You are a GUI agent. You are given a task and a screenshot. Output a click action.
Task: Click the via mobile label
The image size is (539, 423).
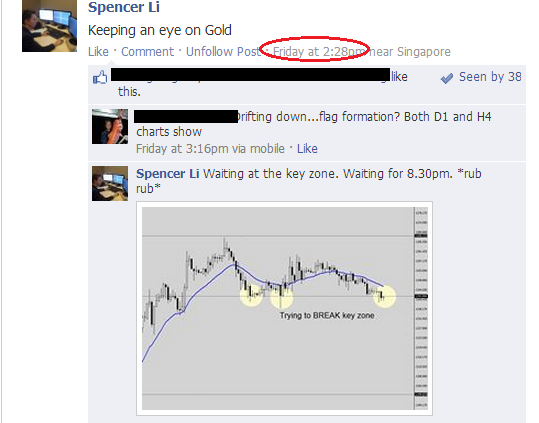(258, 149)
